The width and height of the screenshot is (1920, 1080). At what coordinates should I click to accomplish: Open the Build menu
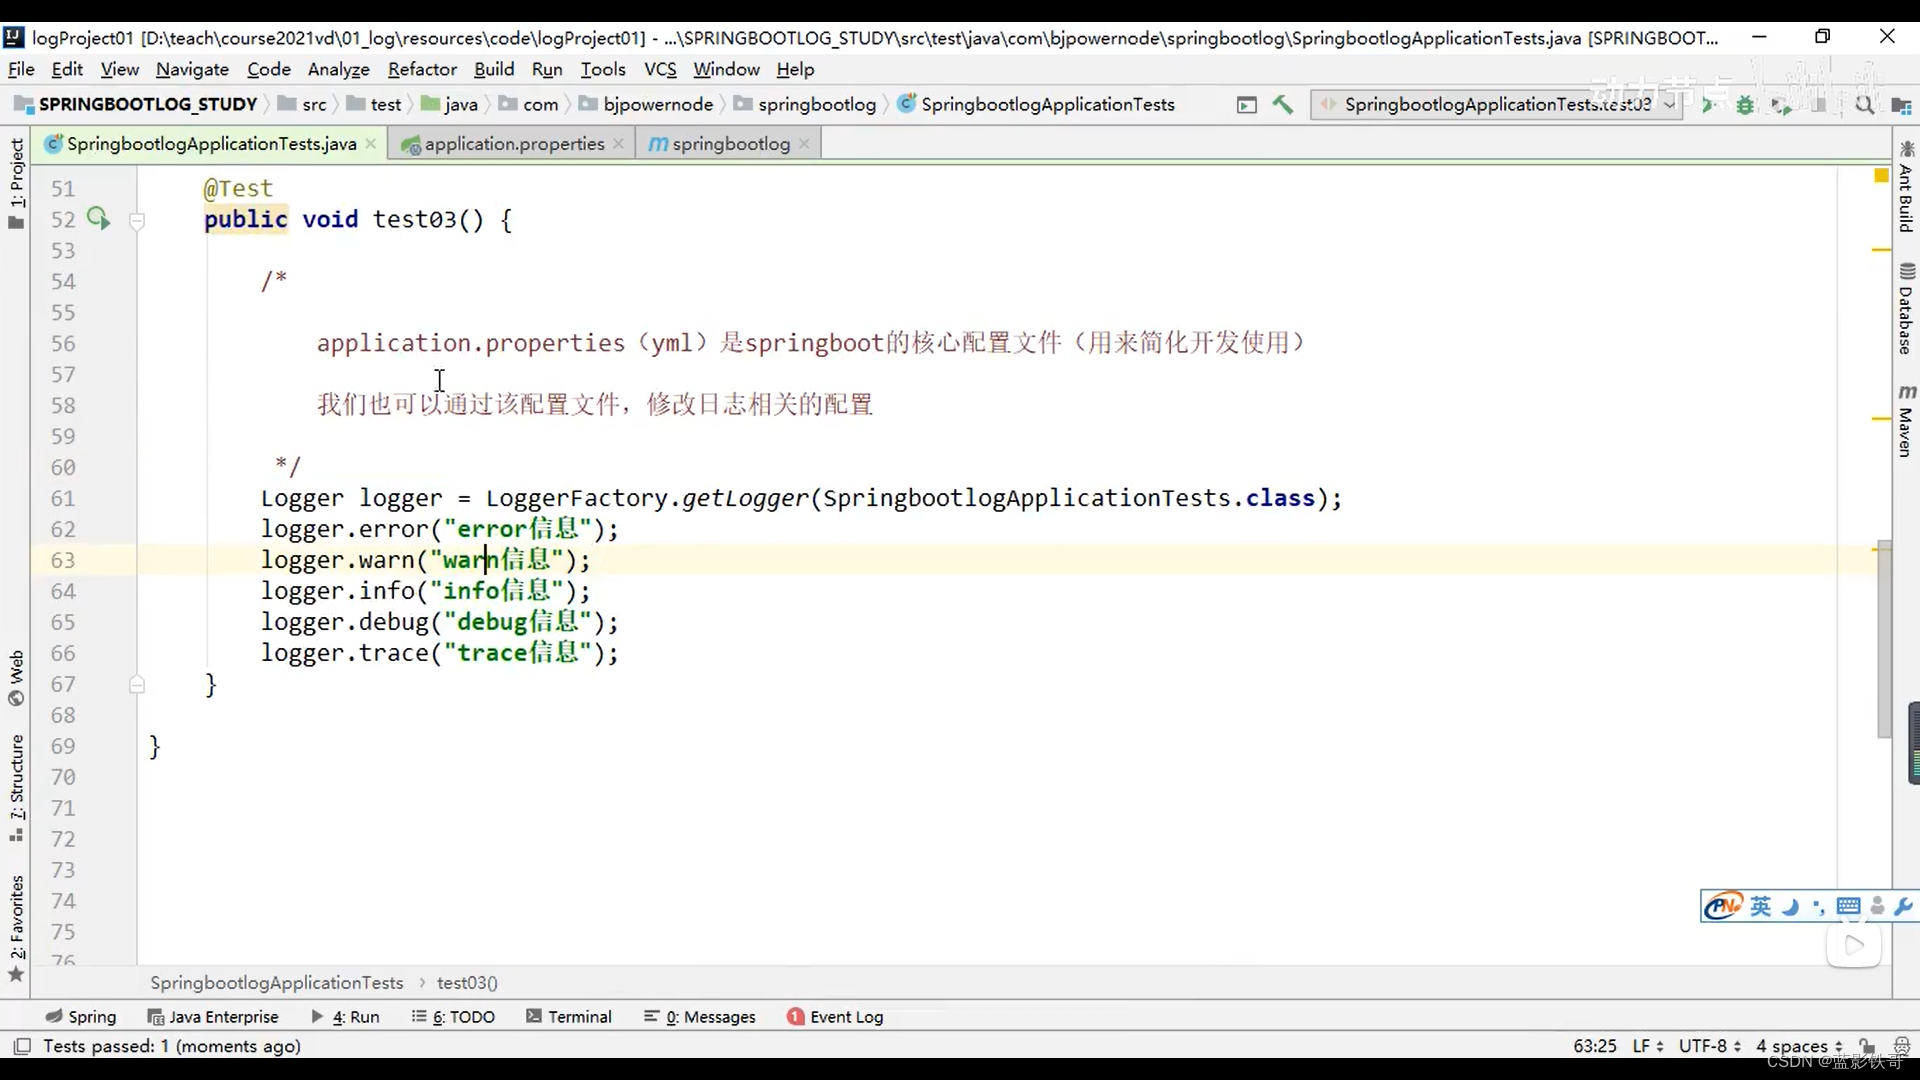tap(494, 69)
